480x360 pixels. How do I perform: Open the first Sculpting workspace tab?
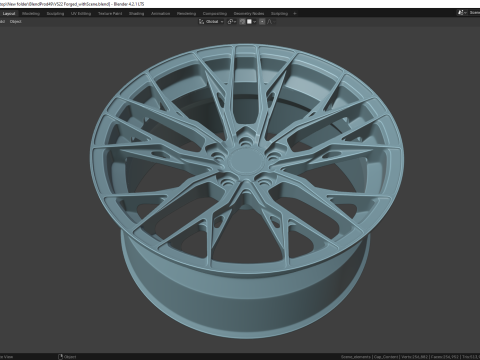(x=55, y=14)
